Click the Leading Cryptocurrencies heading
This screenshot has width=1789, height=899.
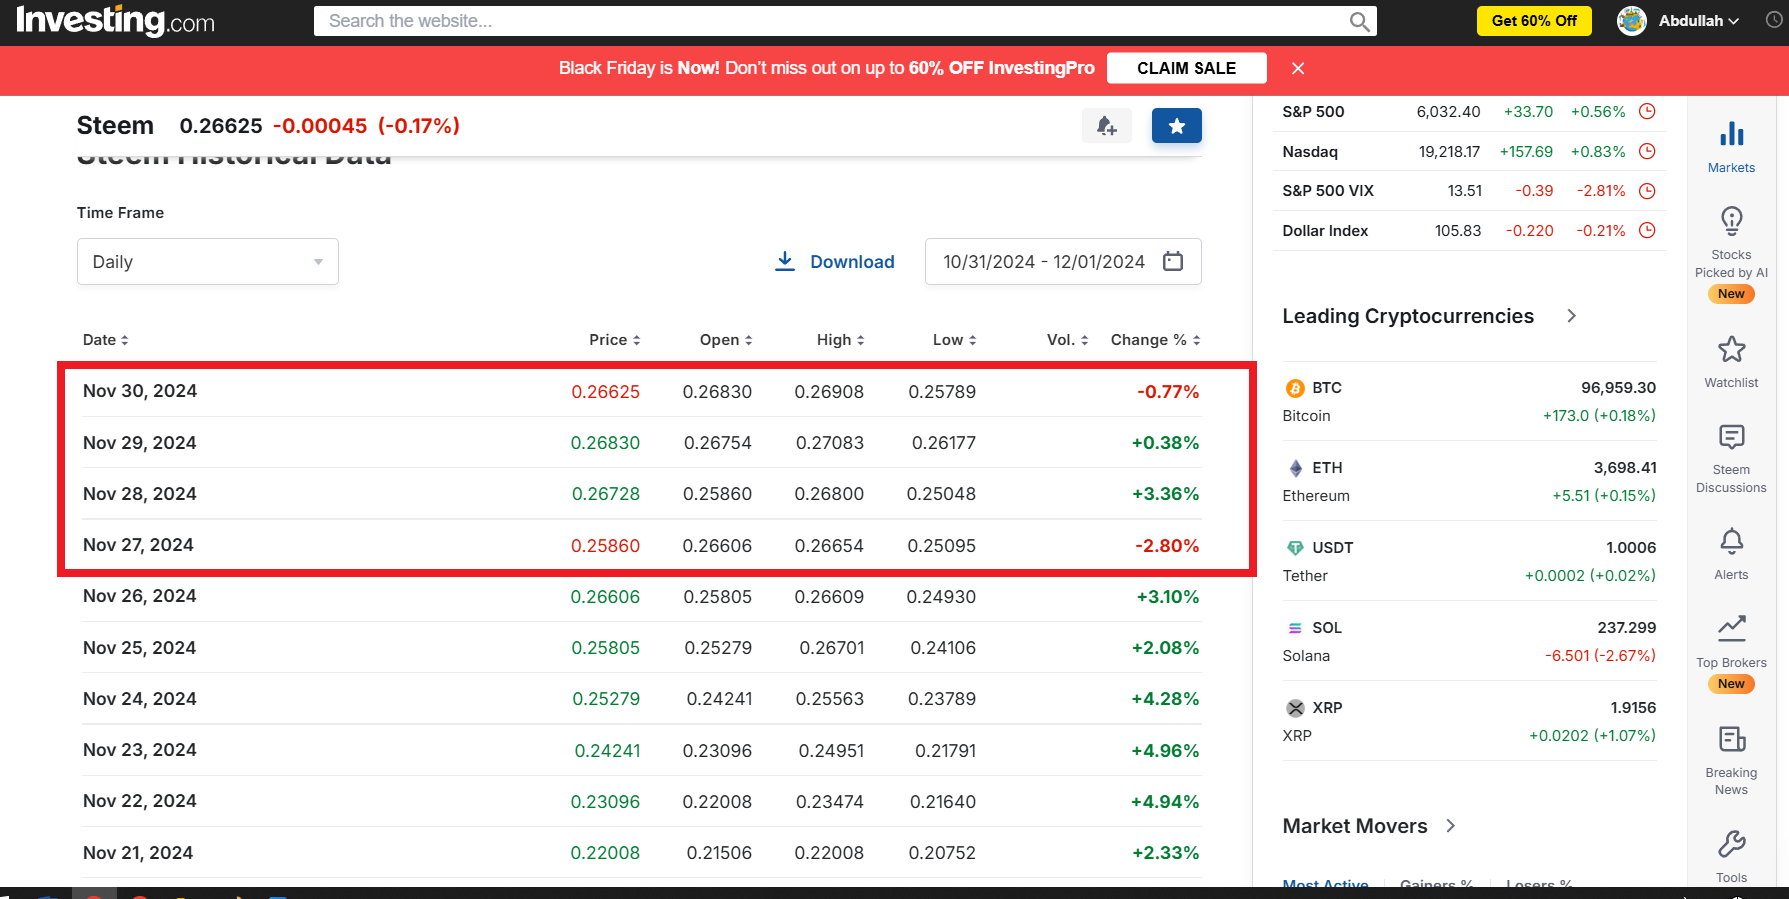[1408, 316]
